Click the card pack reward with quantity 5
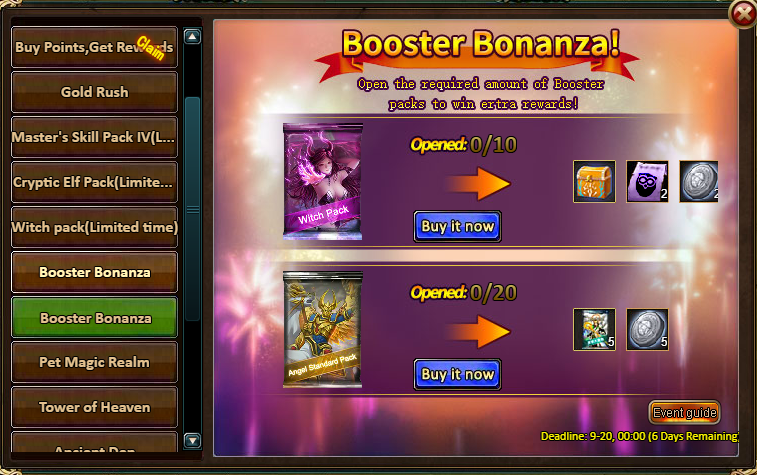Image resolution: width=757 pixels, height=475 pixels. (x=594, y=329)
